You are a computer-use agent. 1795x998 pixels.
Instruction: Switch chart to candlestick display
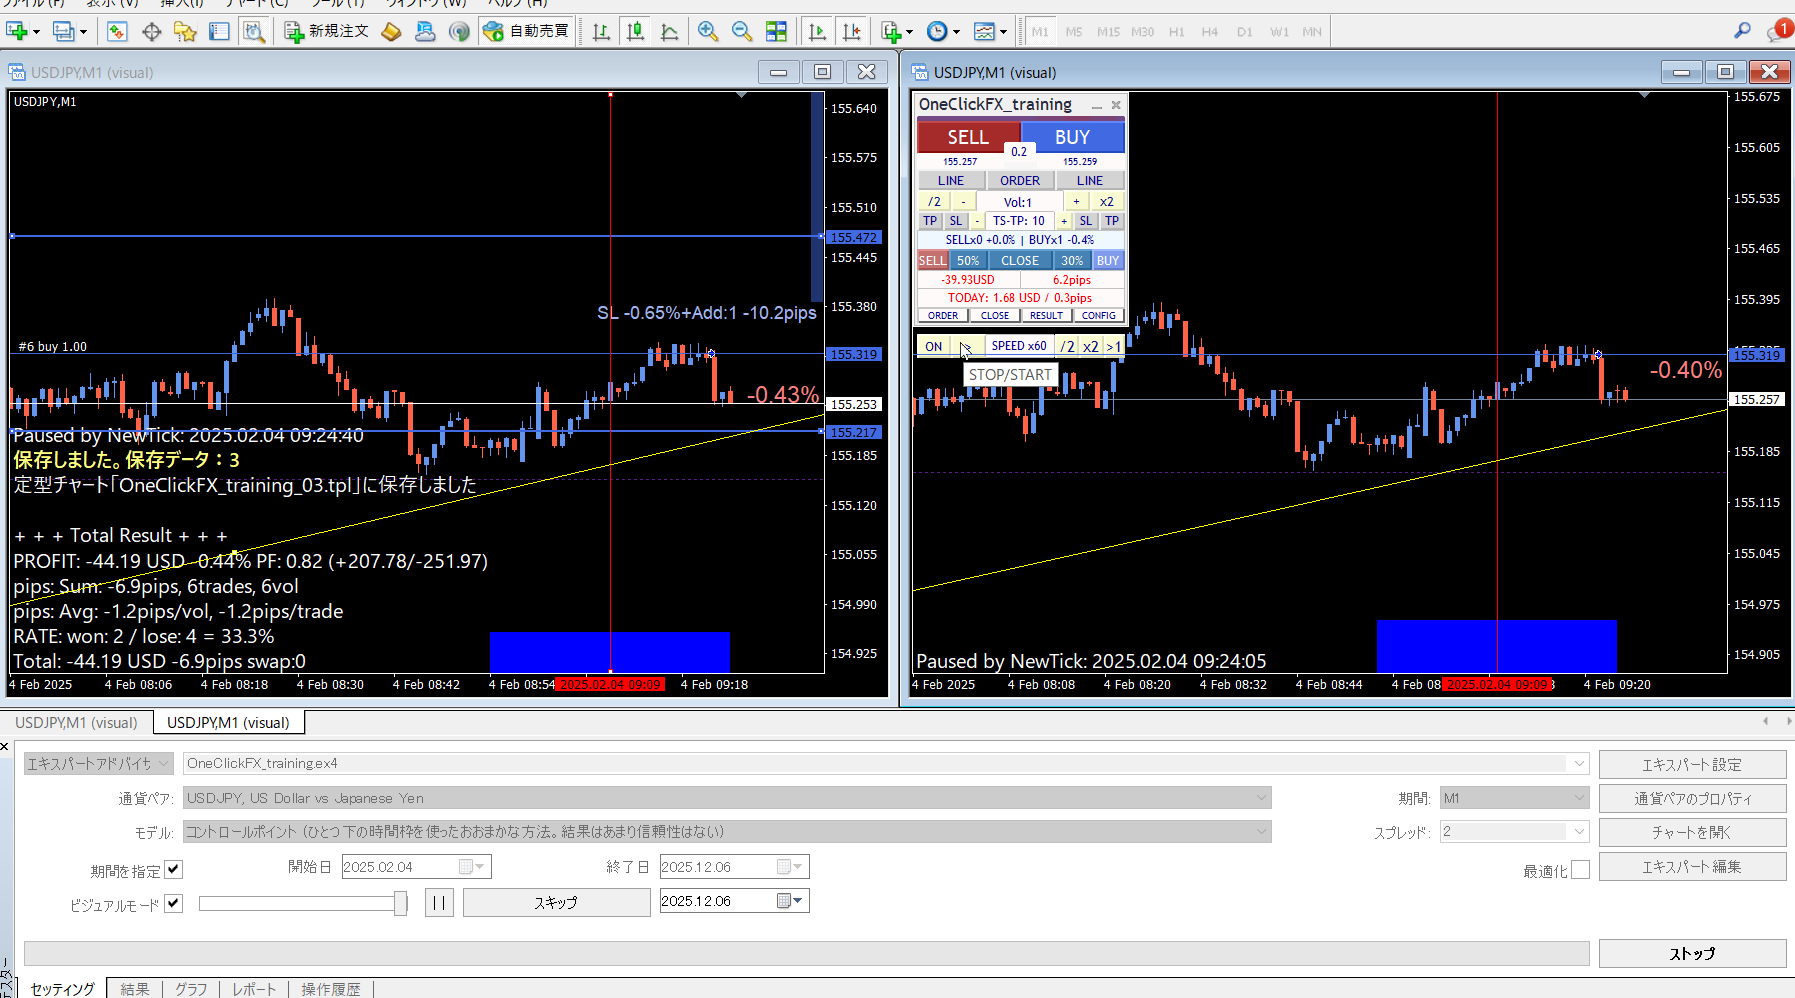coord(635,32)
